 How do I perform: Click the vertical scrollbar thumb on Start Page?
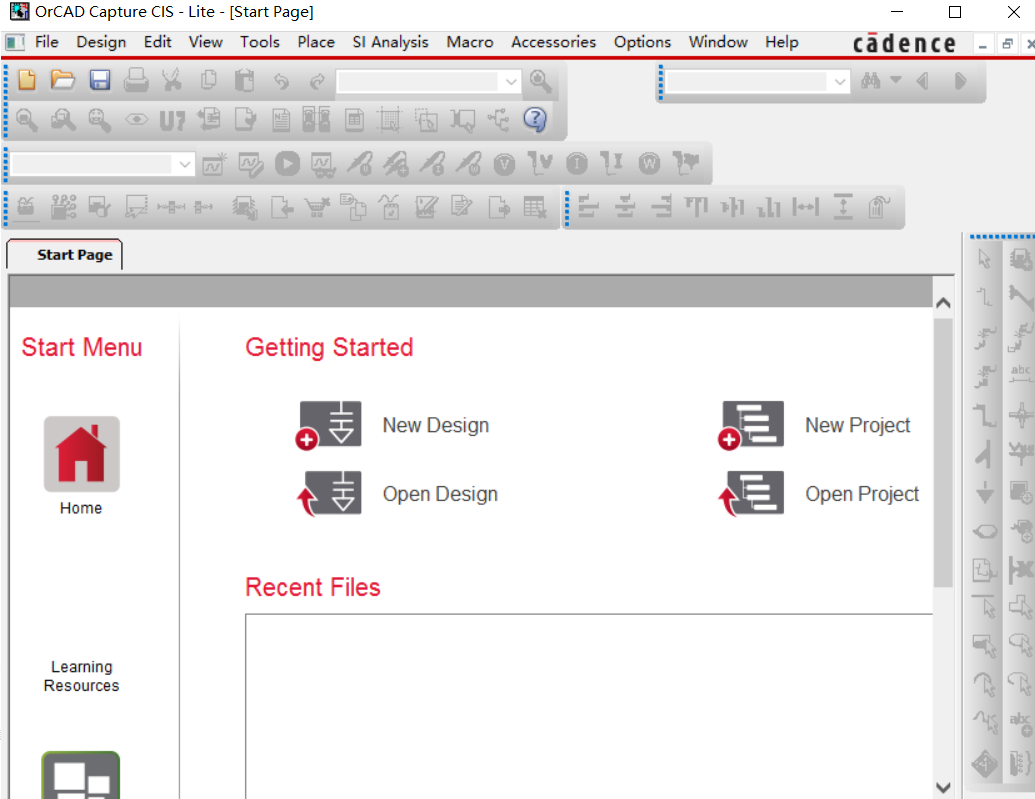pos(943,452)
